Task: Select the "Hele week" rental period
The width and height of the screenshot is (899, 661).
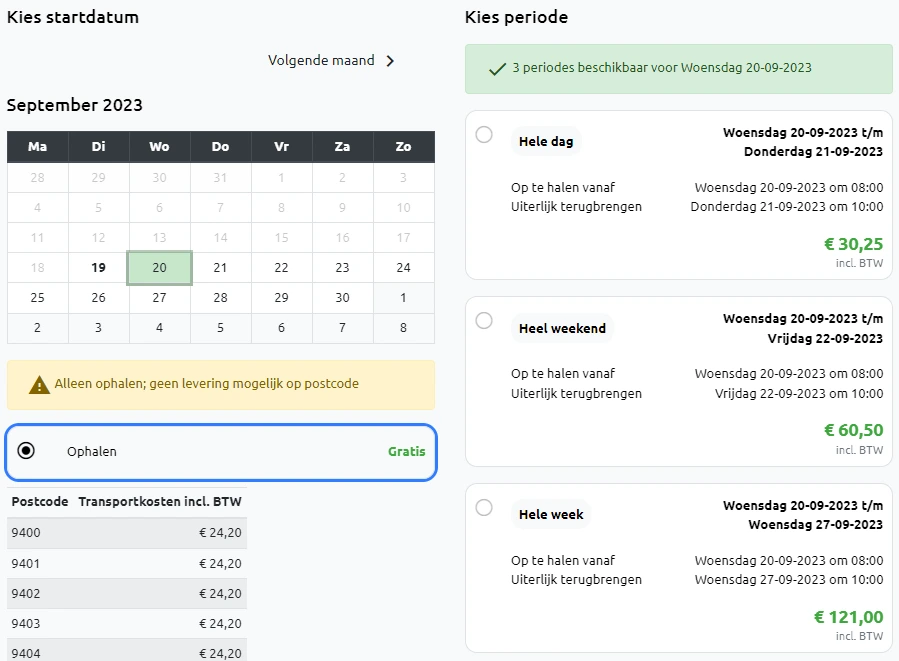Action: [484, 507]
